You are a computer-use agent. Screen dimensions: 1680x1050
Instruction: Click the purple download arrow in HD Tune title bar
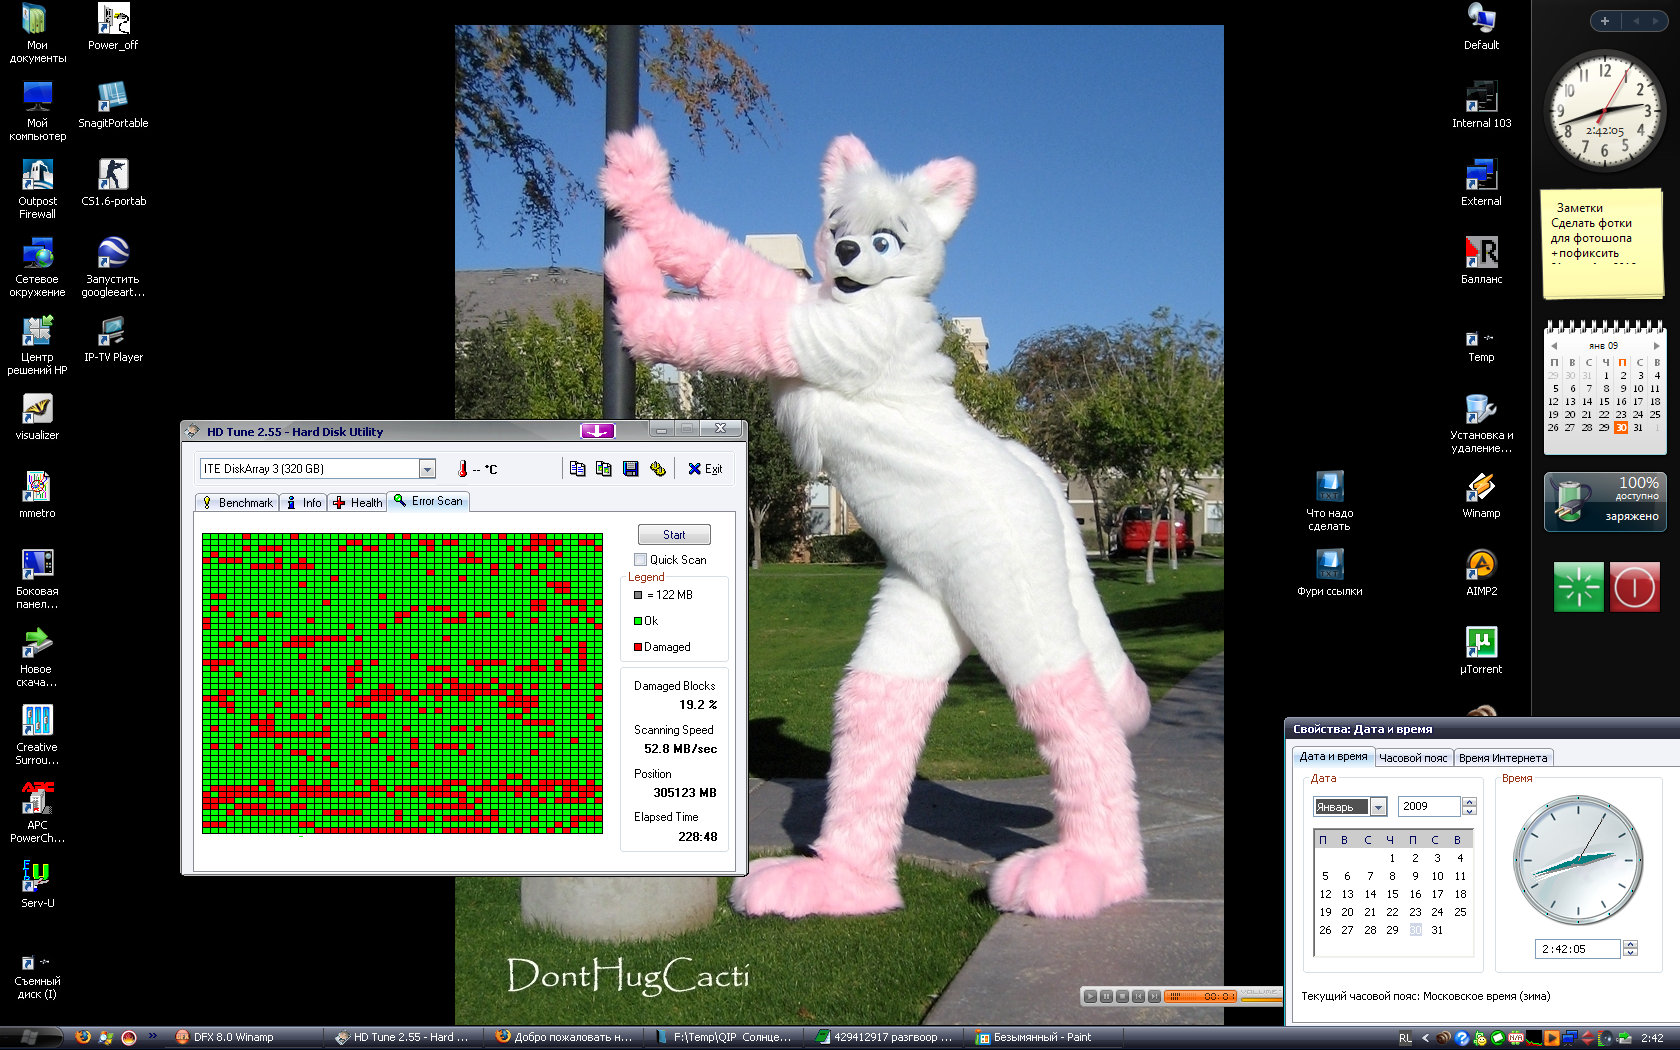(x=597, y=430)
